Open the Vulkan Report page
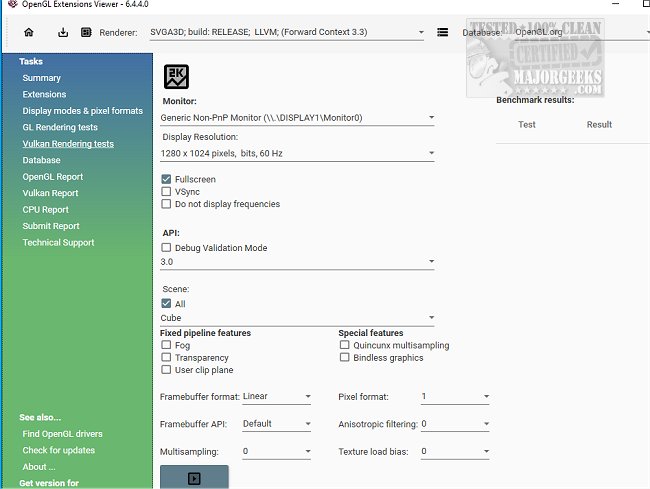 tap(50, 193)
